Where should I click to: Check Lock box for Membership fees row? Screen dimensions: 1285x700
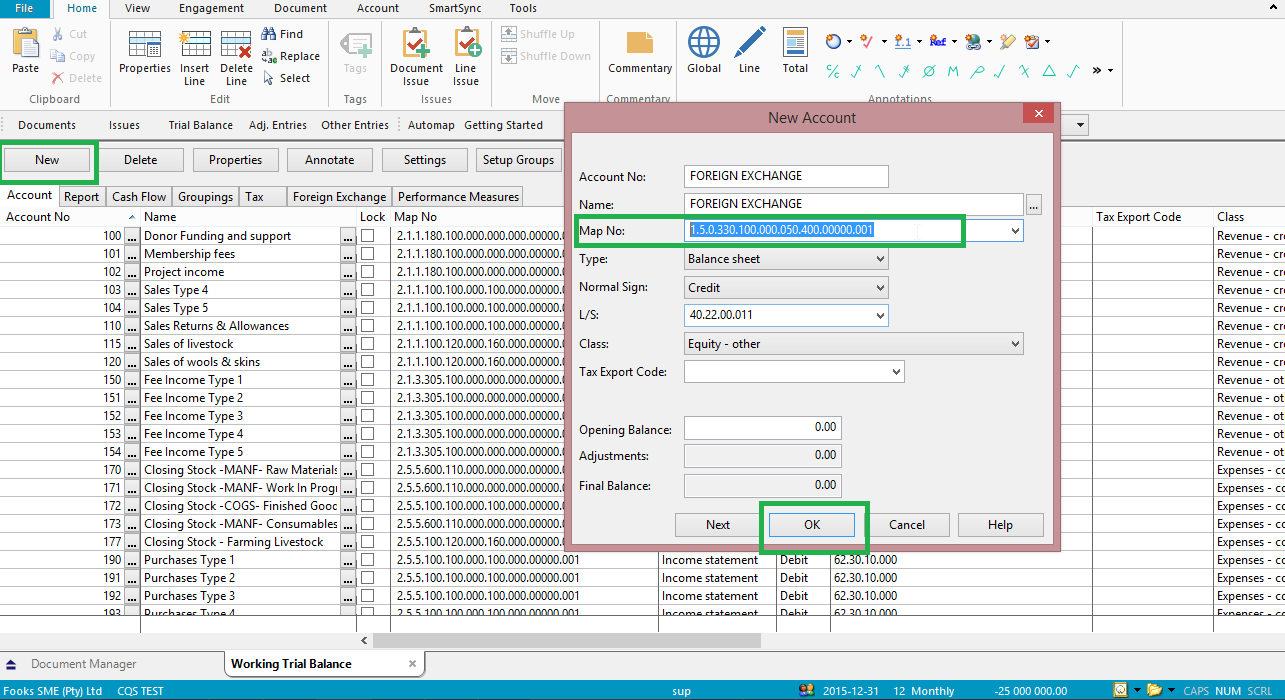tap(368, 254)
